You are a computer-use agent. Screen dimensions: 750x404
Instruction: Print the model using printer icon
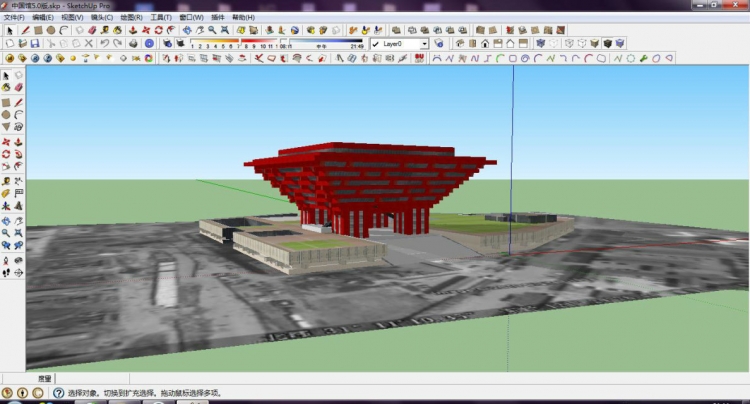point(133,44)
